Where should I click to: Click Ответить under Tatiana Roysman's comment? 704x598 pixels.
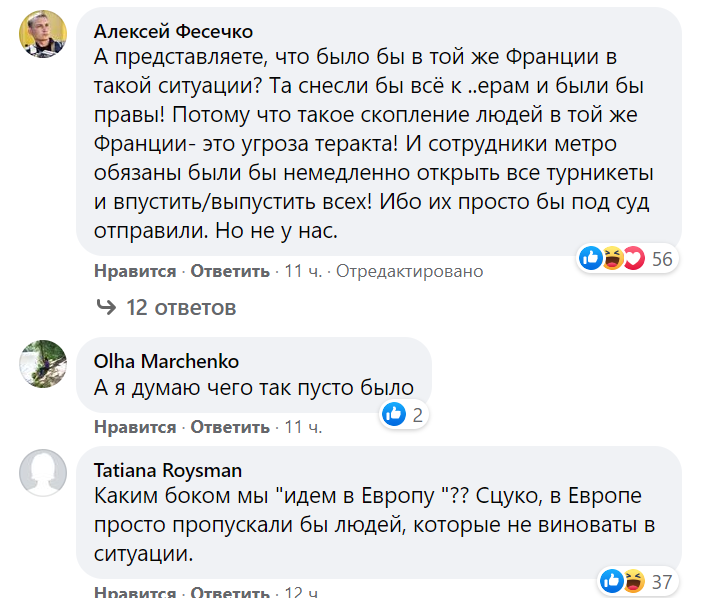(x=230, y=592)
